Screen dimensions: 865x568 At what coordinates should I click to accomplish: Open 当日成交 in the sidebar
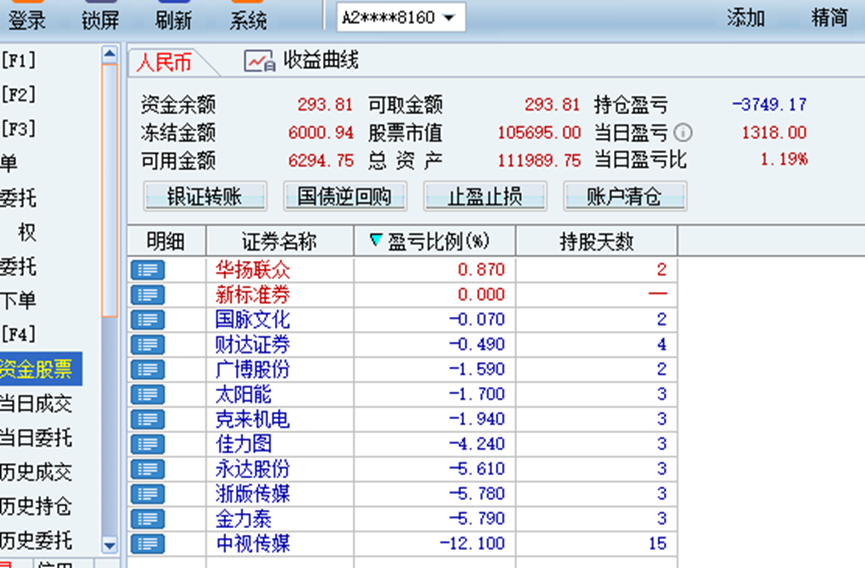pos(38,404)
